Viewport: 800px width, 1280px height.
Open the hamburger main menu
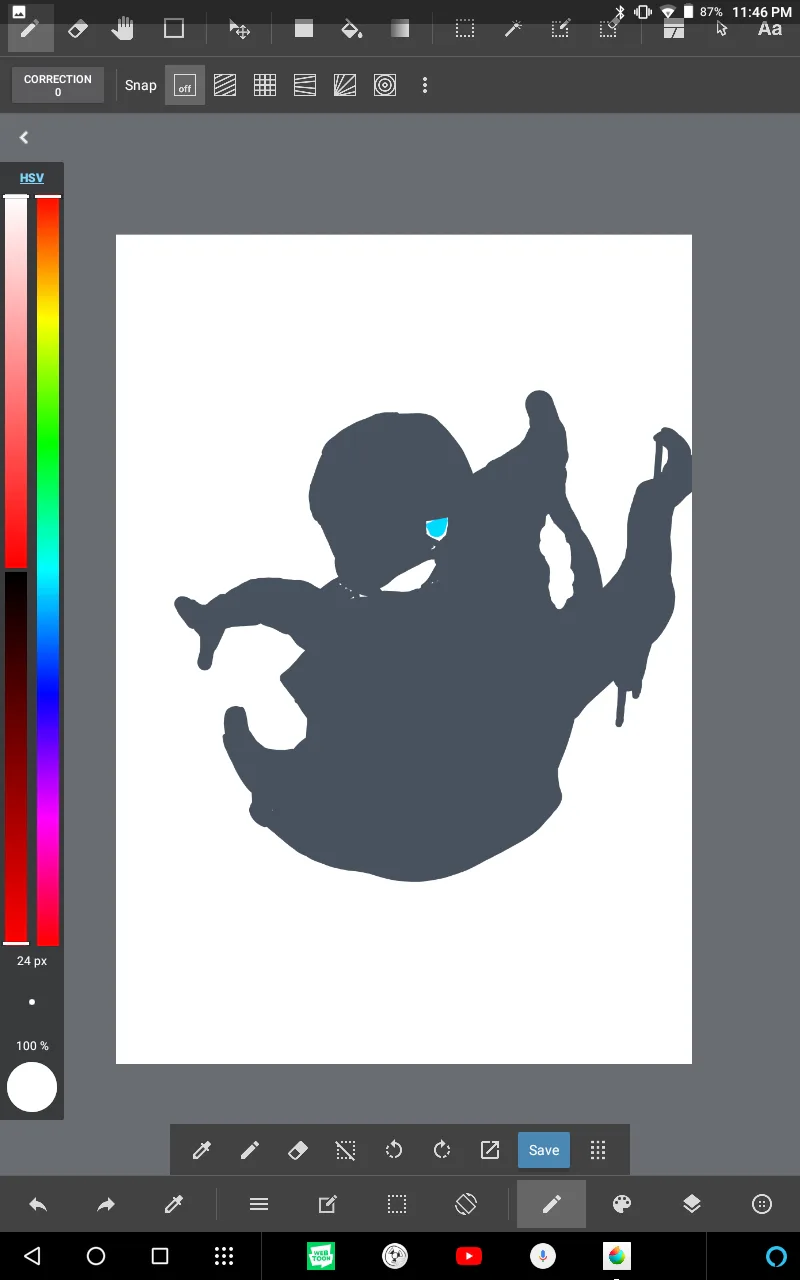(x=259, y=1205)
